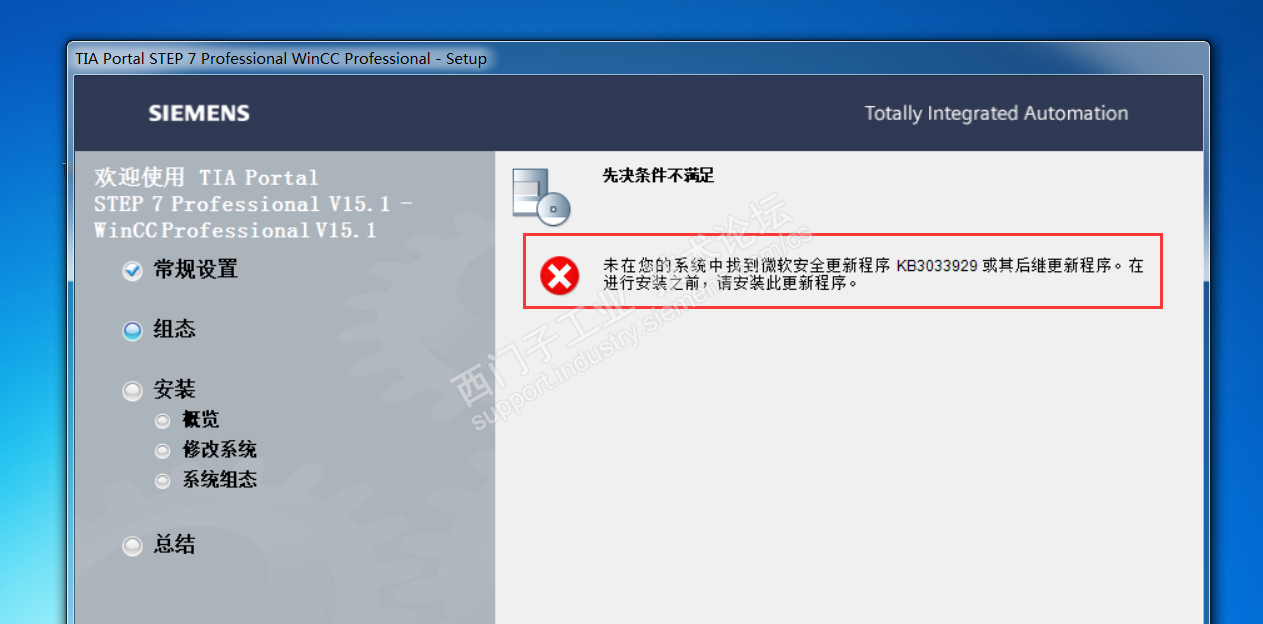1263x624 pixels.
Task: Select the 组态 step label
Action: click(x=174, y=330)
